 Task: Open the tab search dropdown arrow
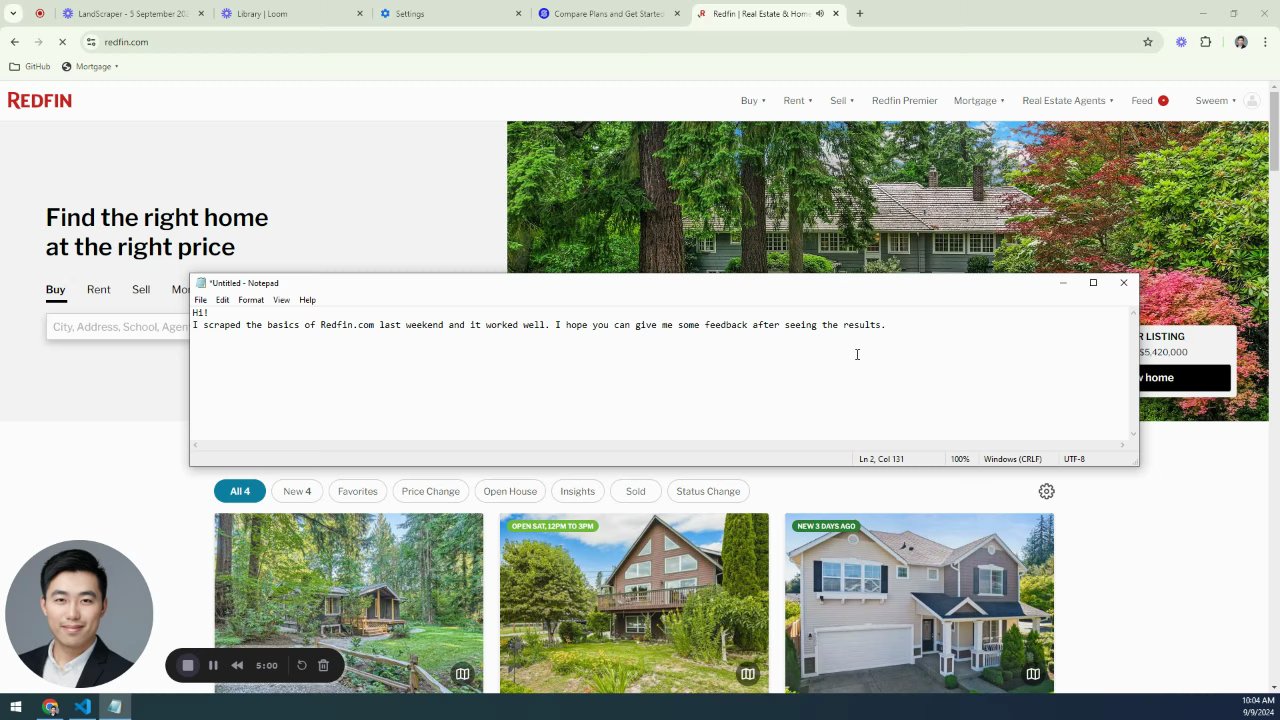pyautogui.click(x=13, y=14)
